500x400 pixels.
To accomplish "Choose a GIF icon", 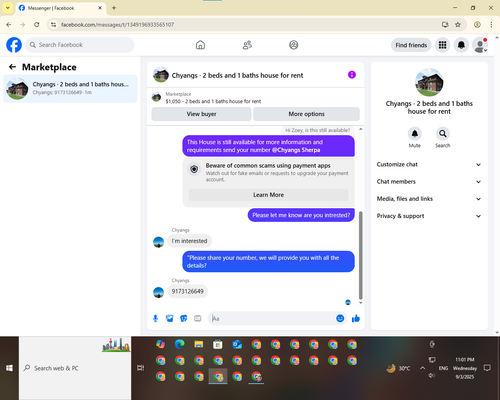I will (x=198, y=318).
